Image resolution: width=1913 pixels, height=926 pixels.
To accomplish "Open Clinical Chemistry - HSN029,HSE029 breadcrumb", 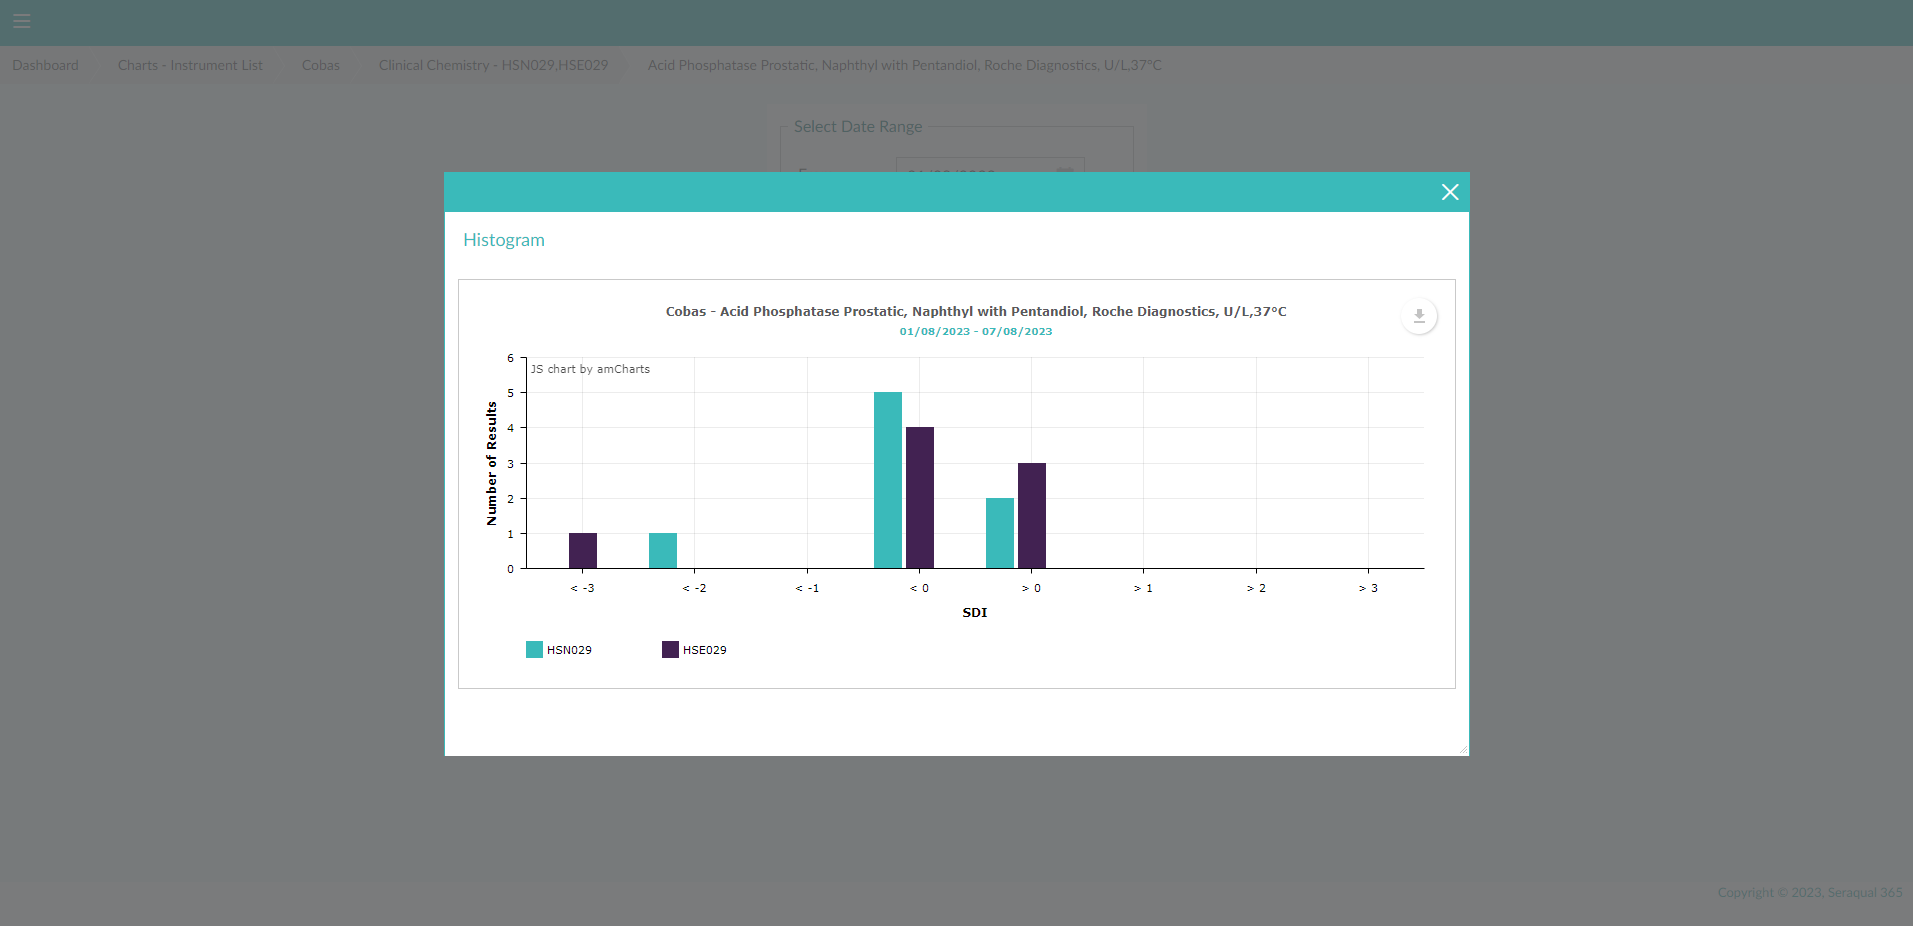I will (x=493, y=65).
